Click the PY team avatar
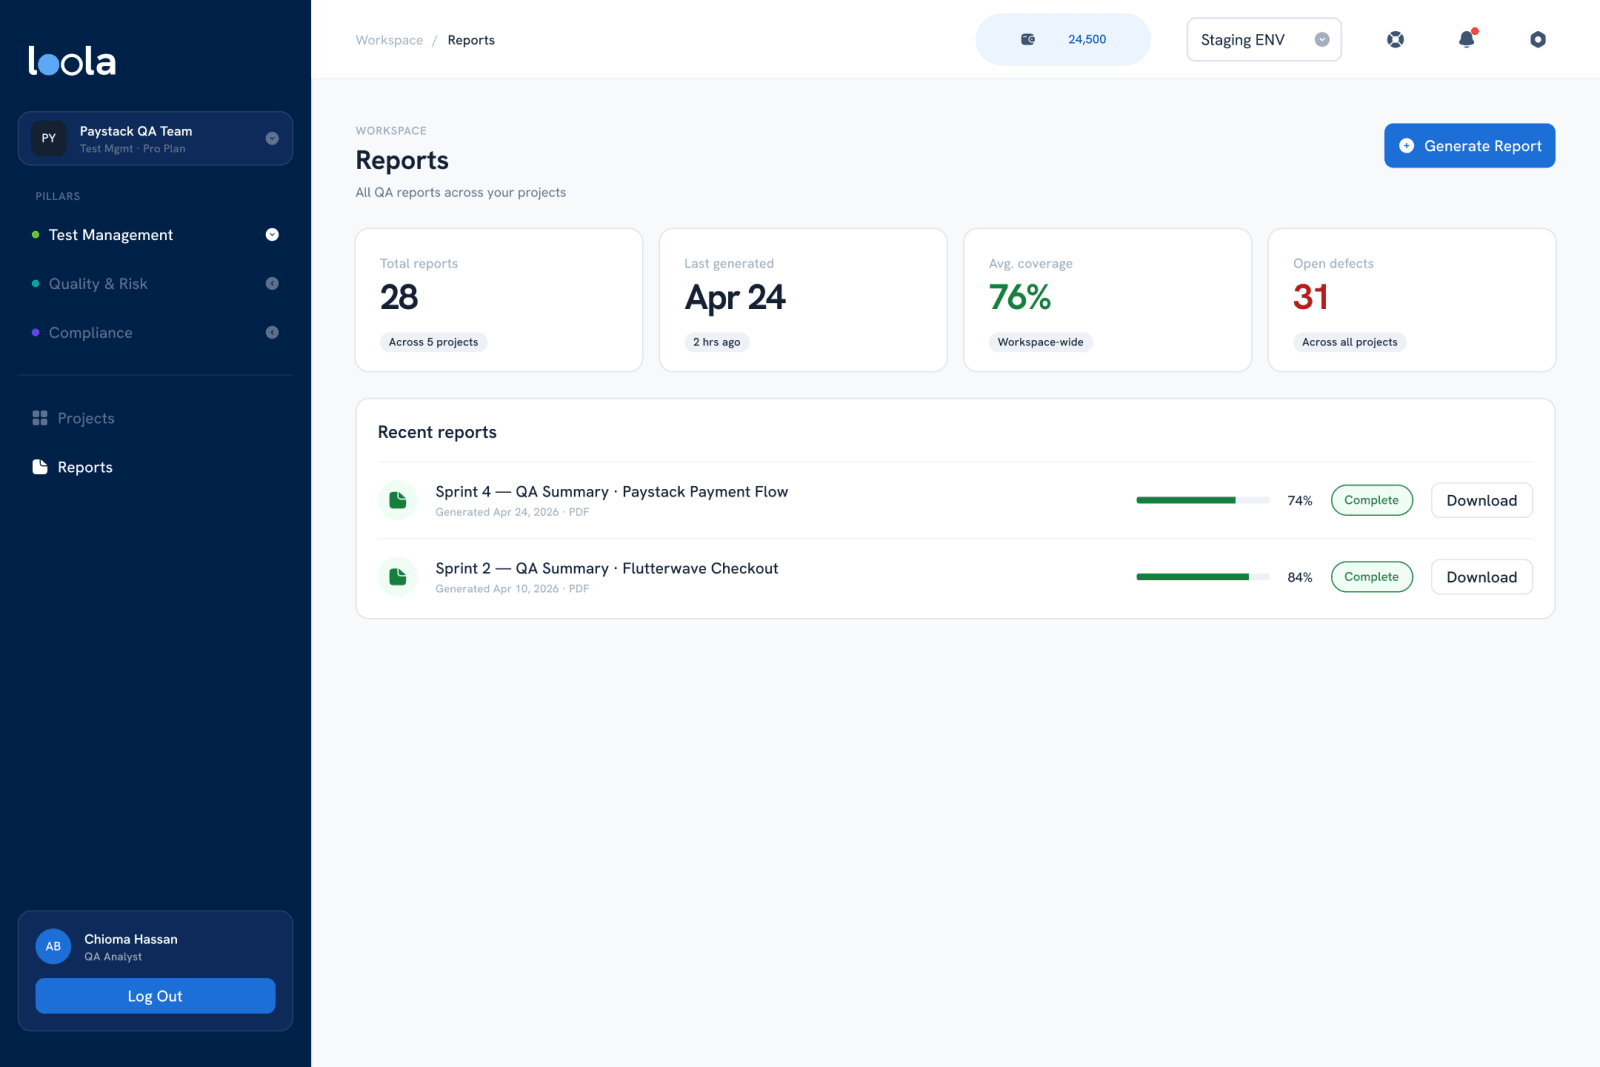 49,138
